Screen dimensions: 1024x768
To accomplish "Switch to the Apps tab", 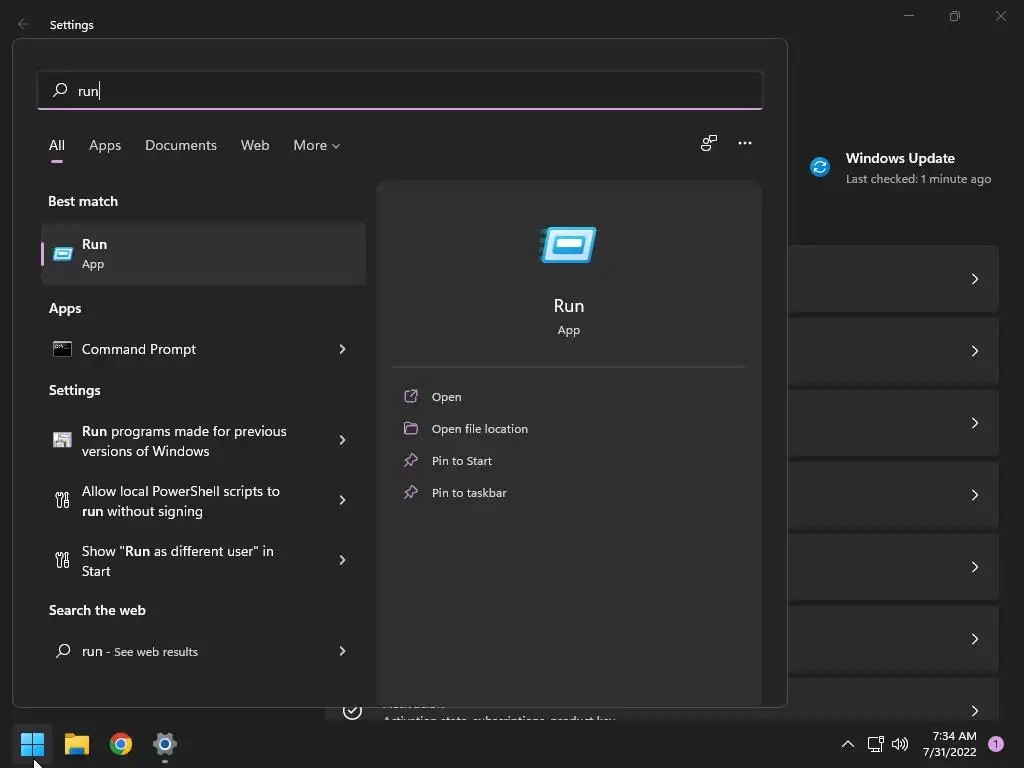I will (105, 145).
